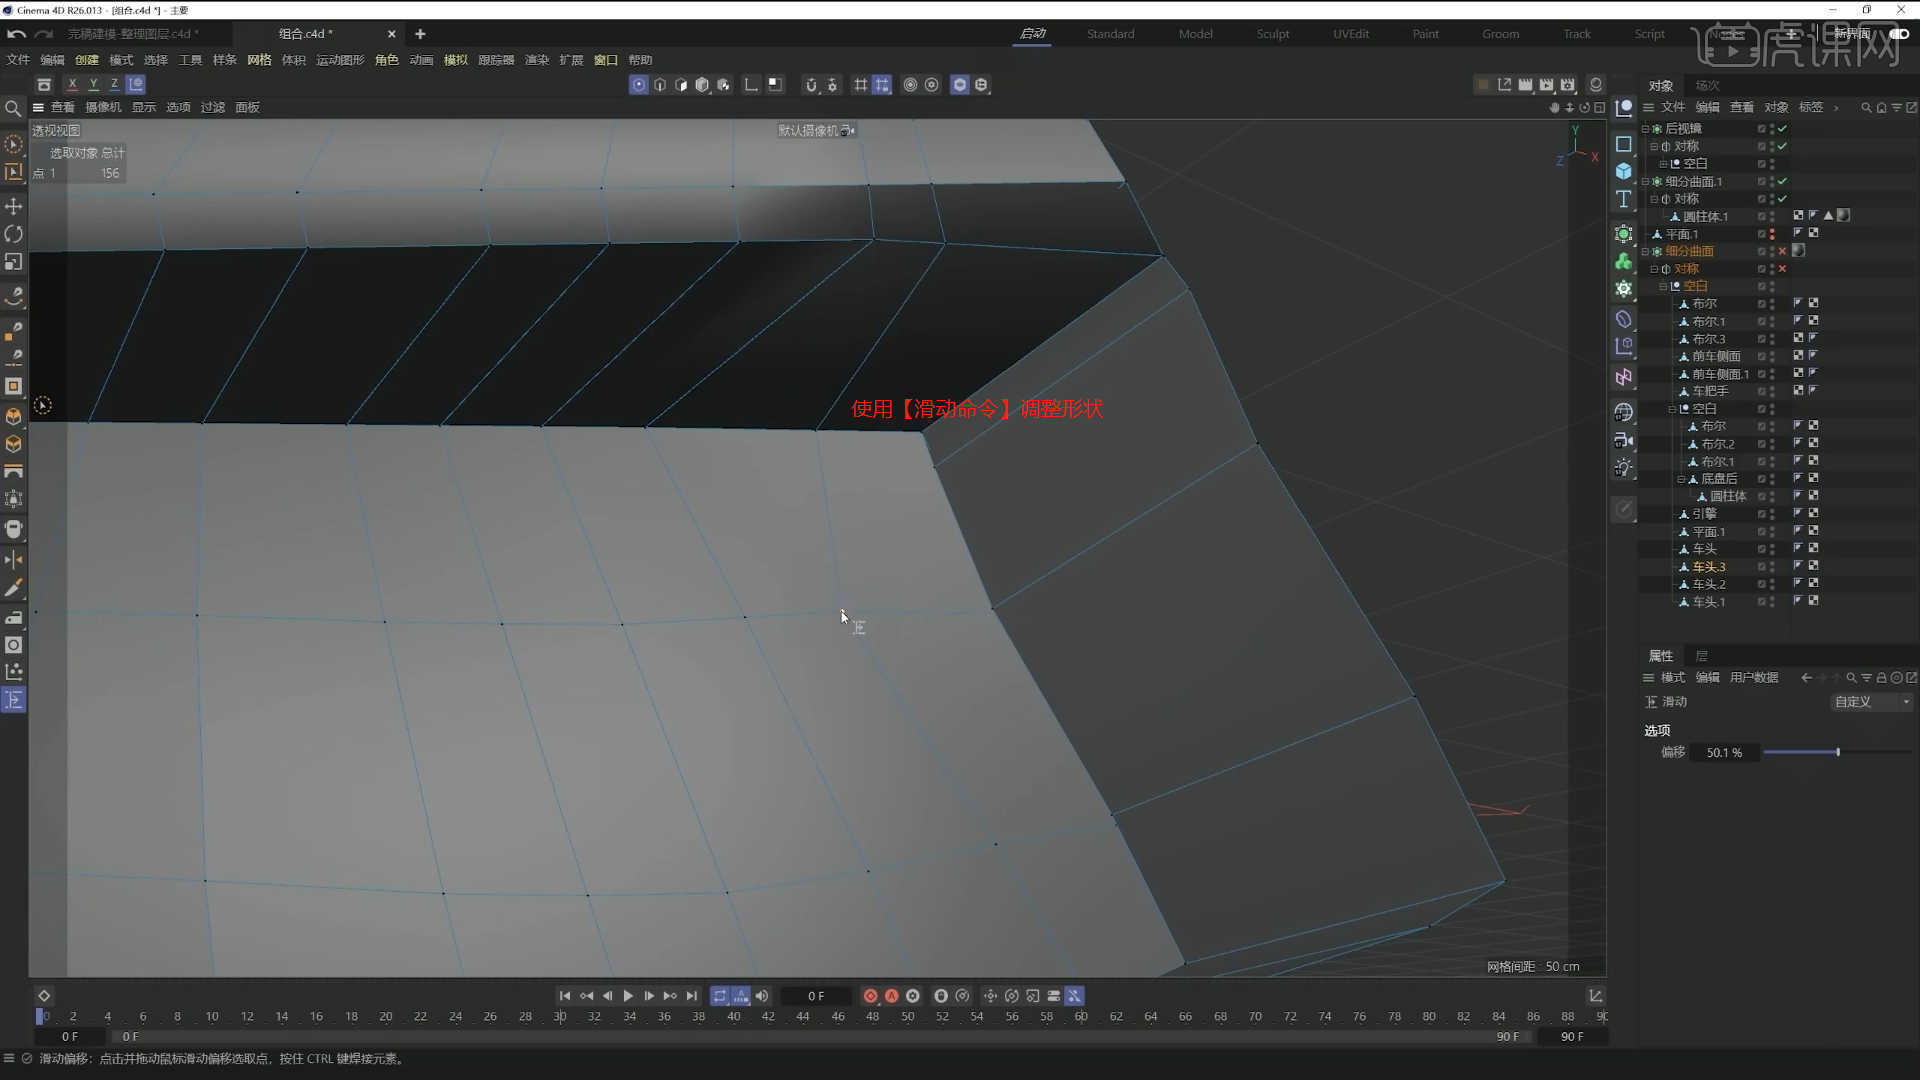Click the Undo arrow
1920x1080 pixels.
tap(16, 34)
